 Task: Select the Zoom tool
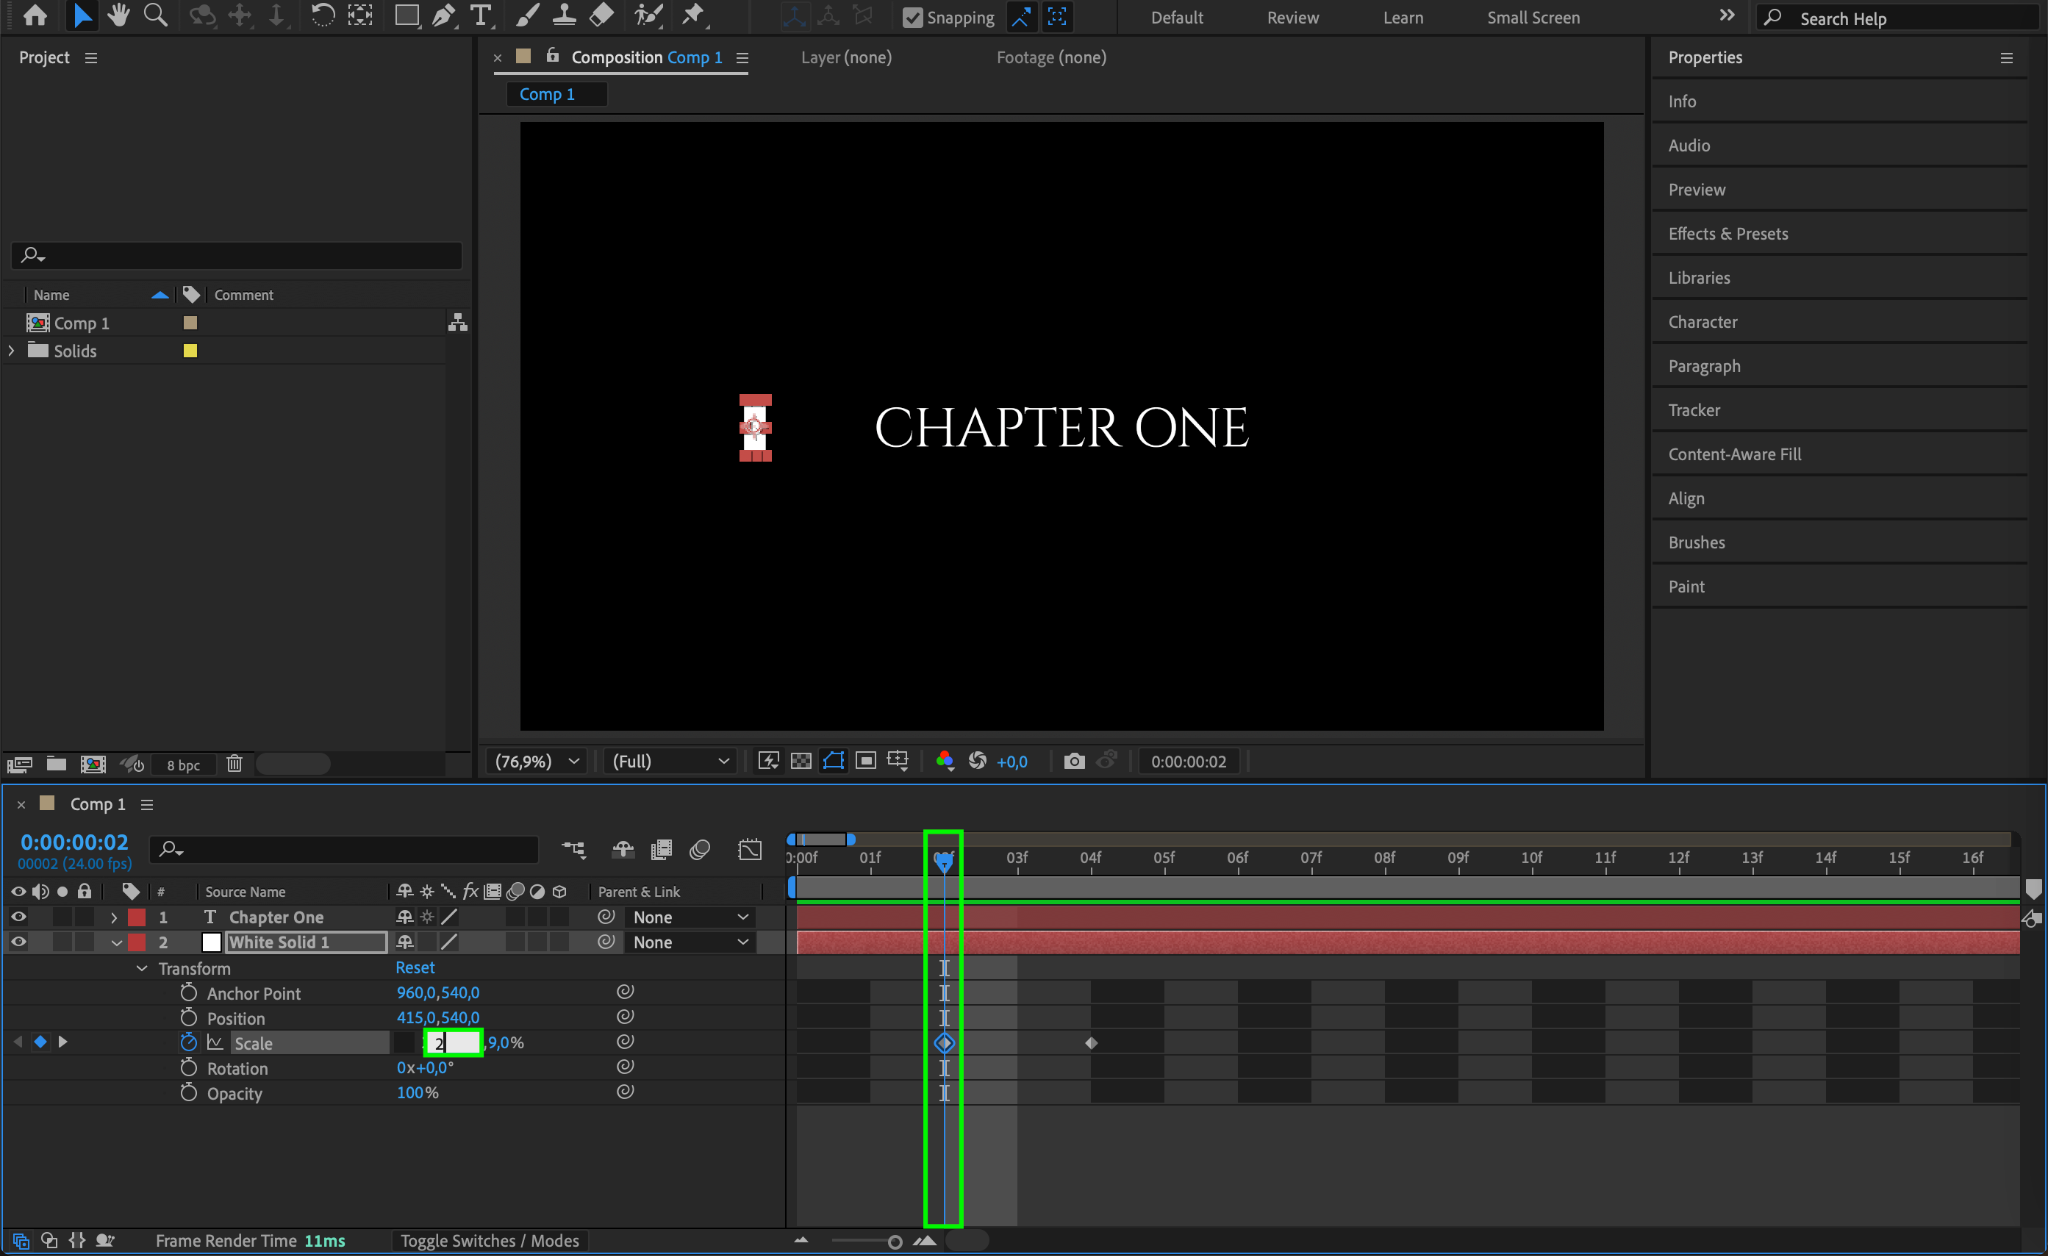tap(155, 15)
